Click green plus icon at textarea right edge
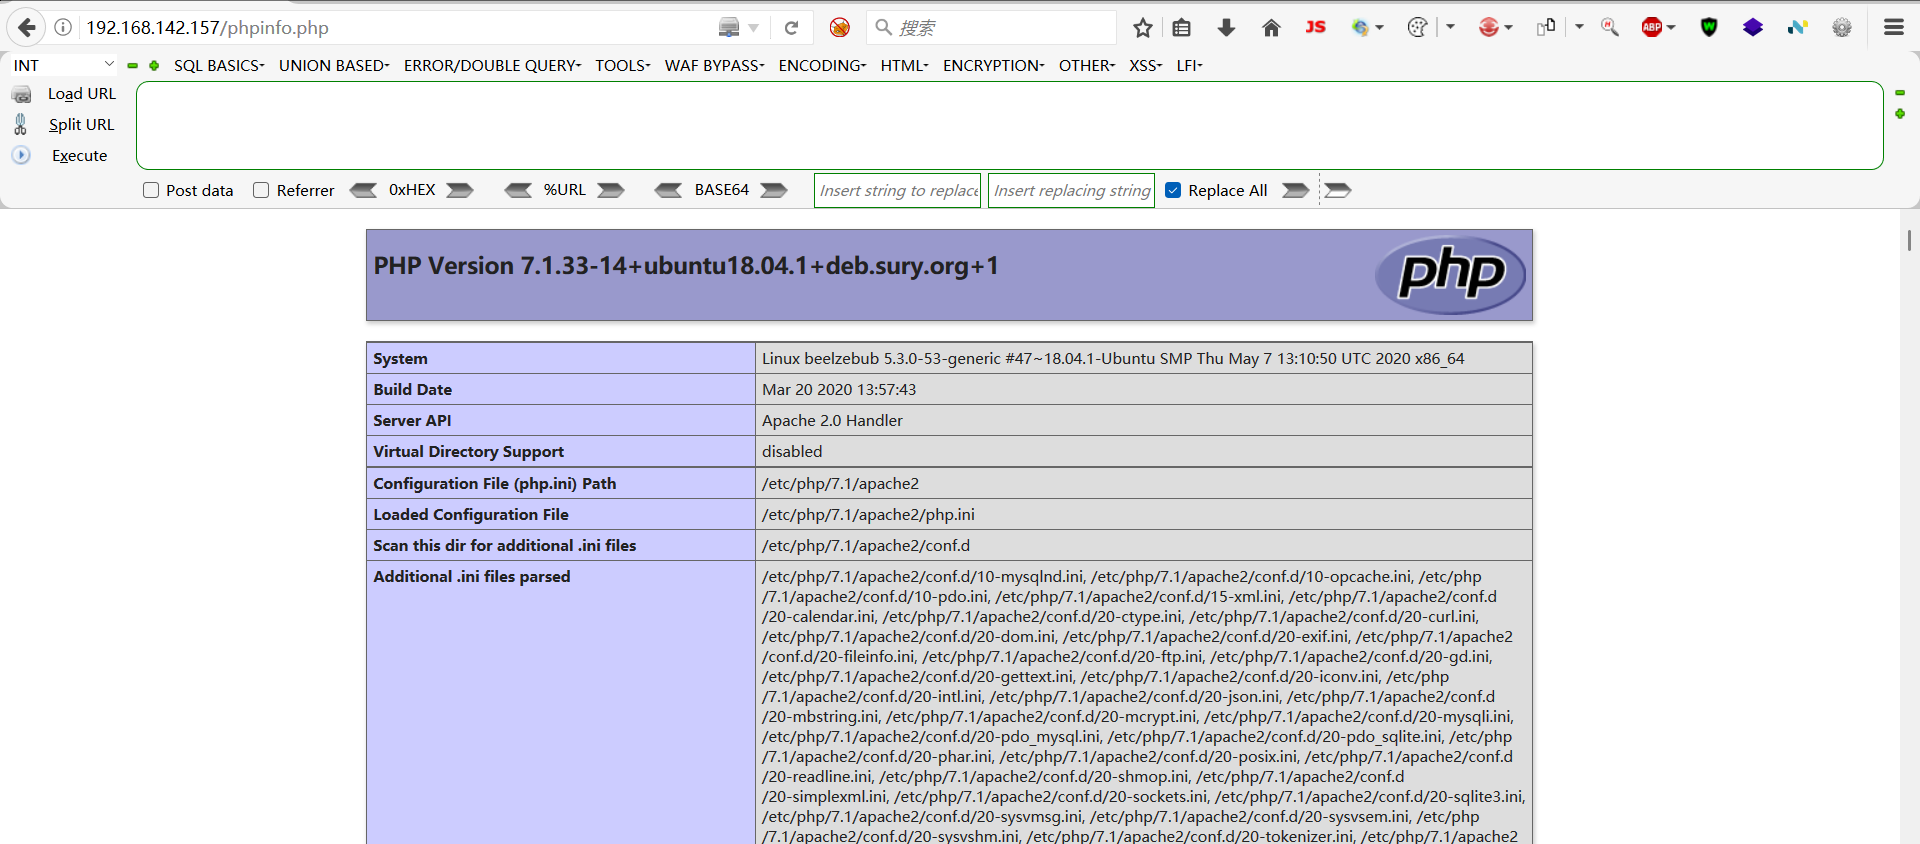1920x844 pixels. pyautogui.click(x=1900, y=114)
